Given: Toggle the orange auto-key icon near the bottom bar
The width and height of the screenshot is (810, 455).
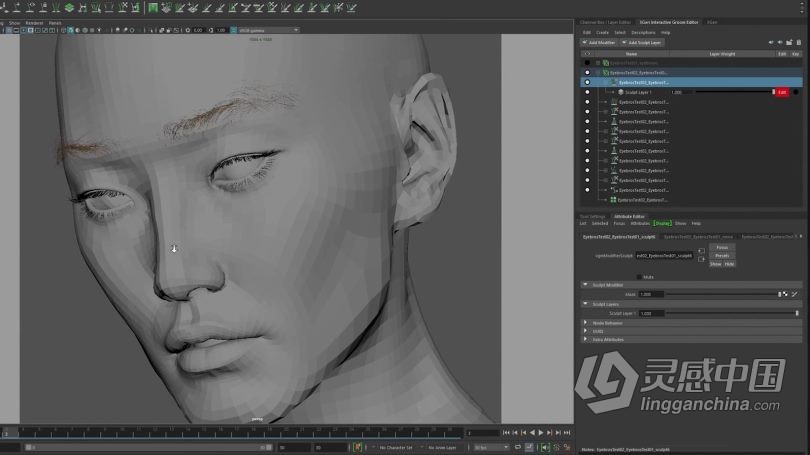Looking at the screenshot, I should (357, 447).
